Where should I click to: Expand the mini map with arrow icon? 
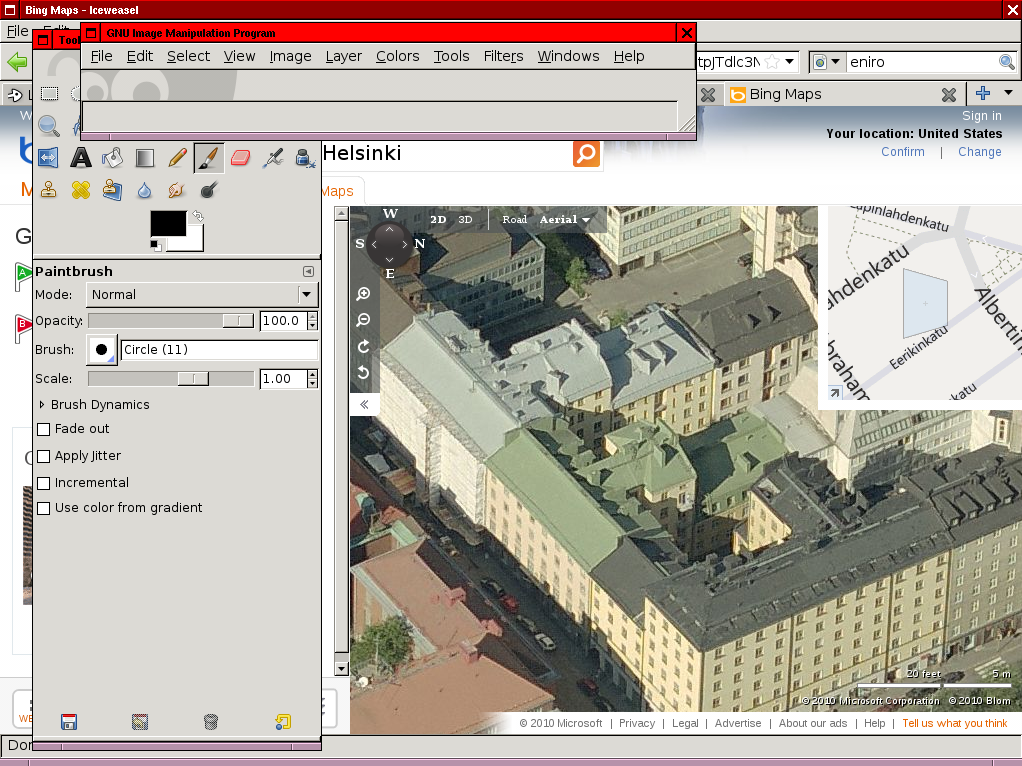(x=835, y=392)
